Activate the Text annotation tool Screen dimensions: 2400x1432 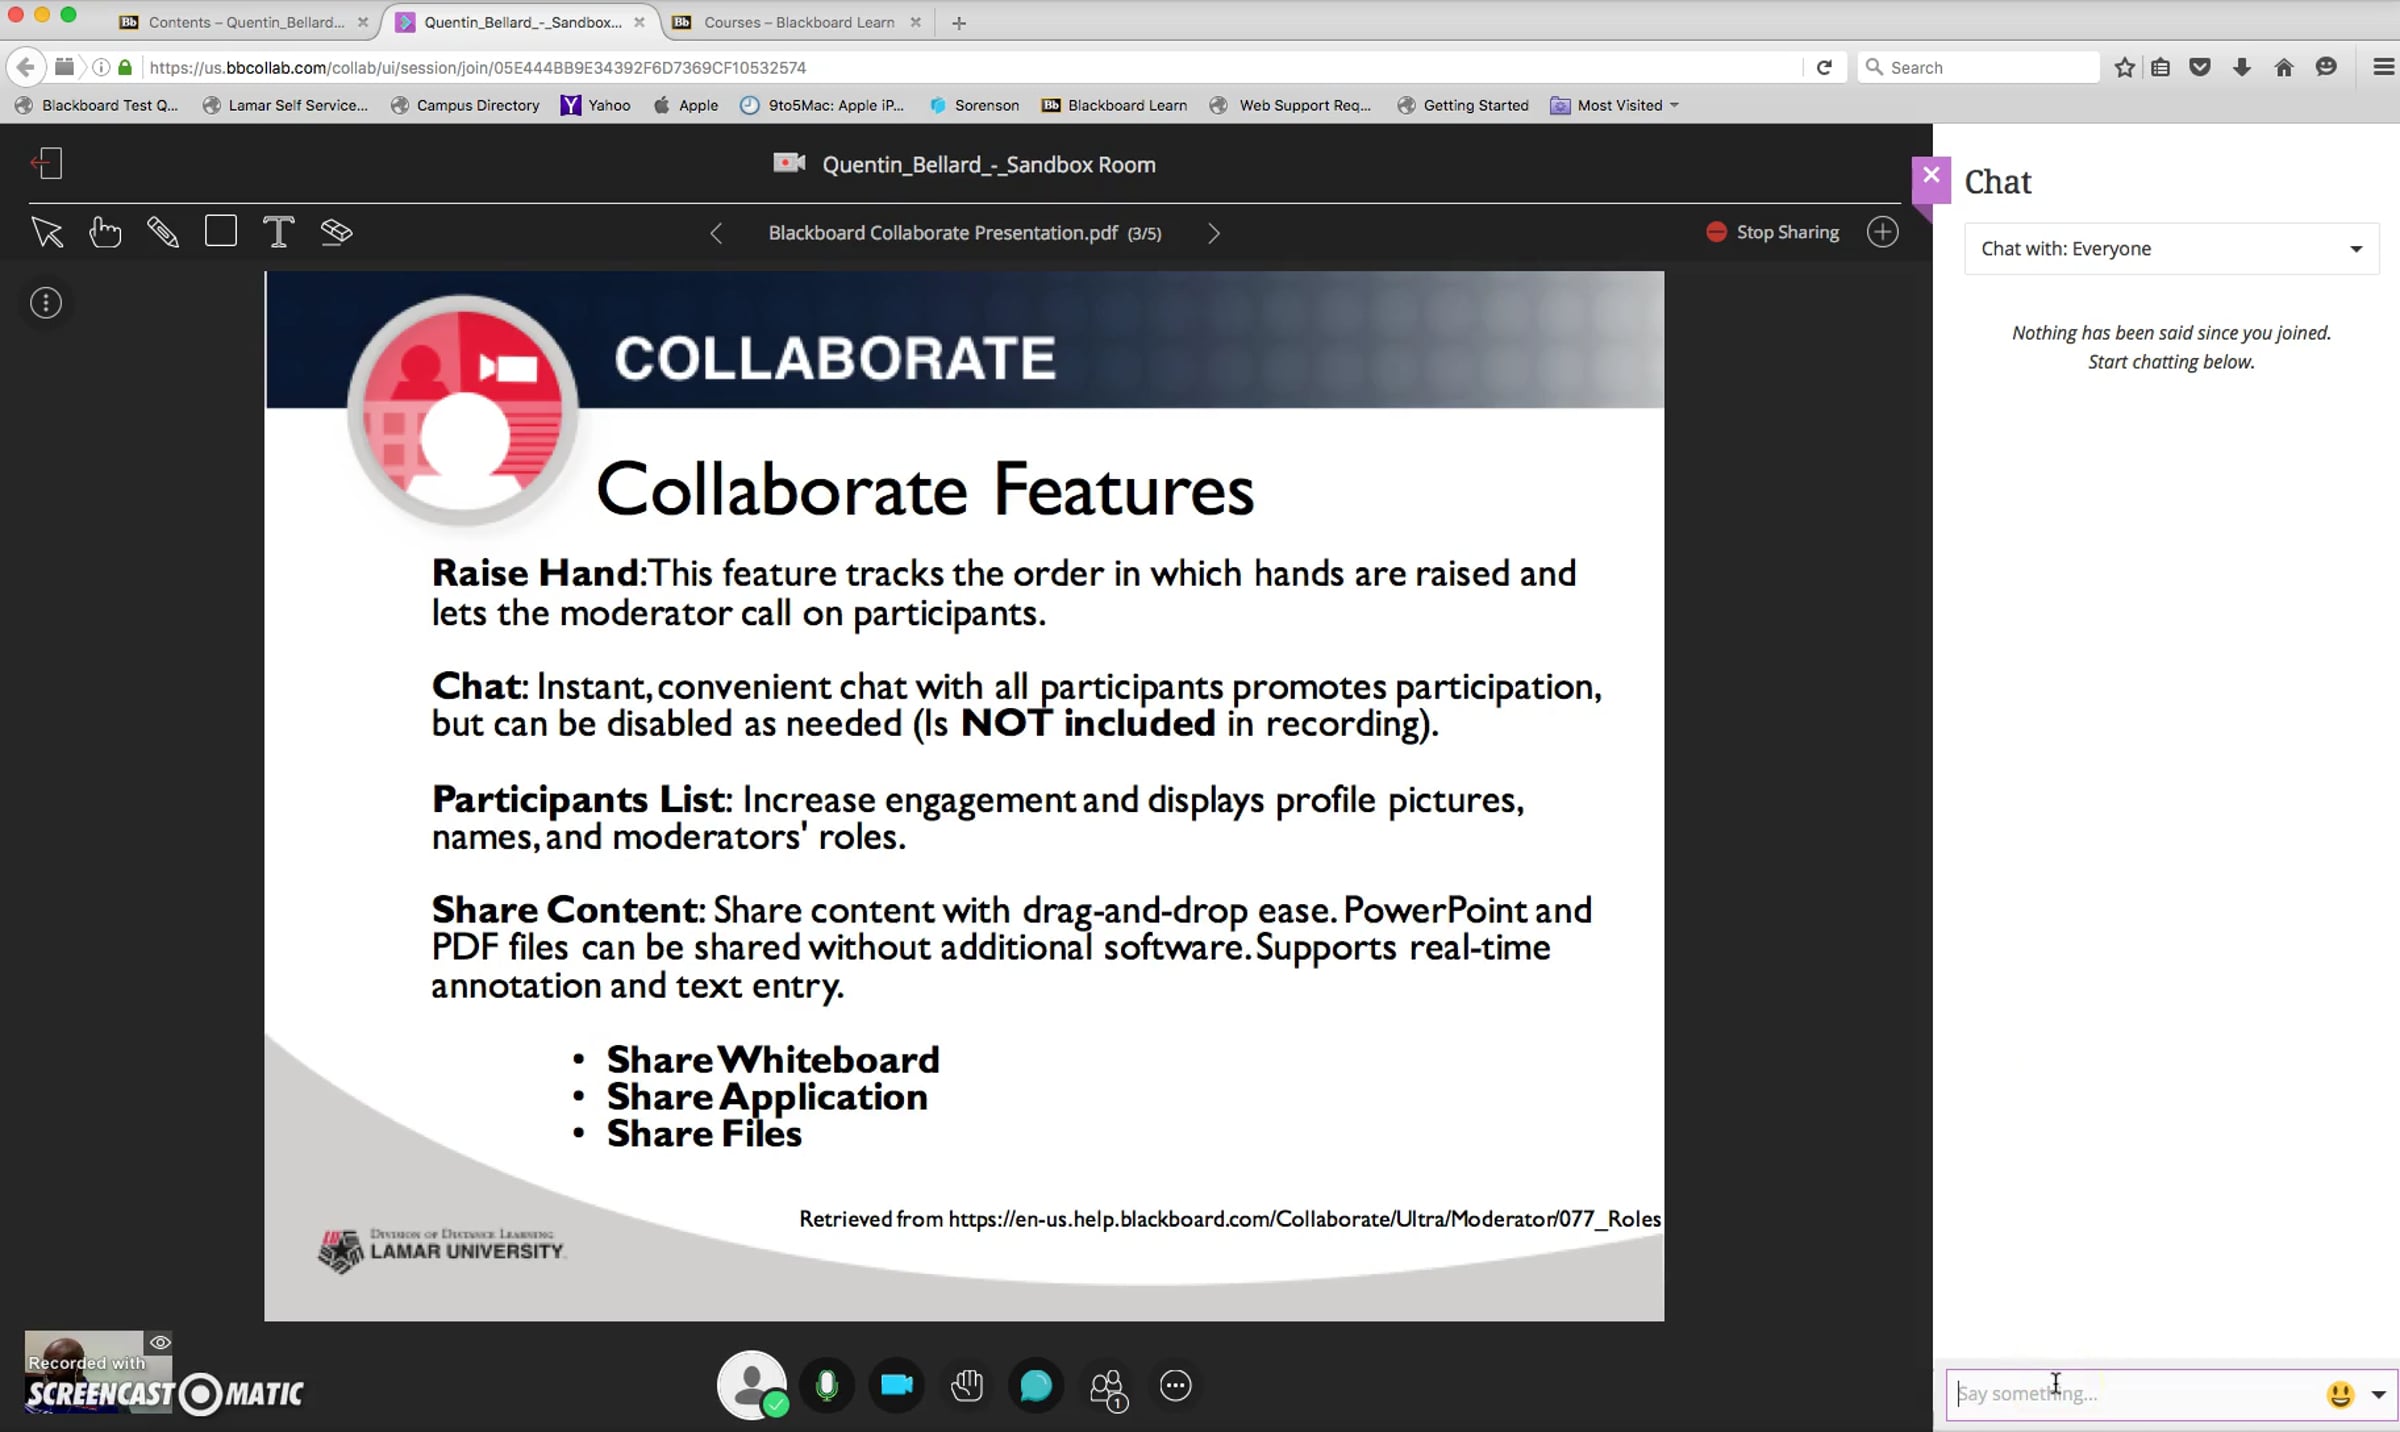click(279, 232)
